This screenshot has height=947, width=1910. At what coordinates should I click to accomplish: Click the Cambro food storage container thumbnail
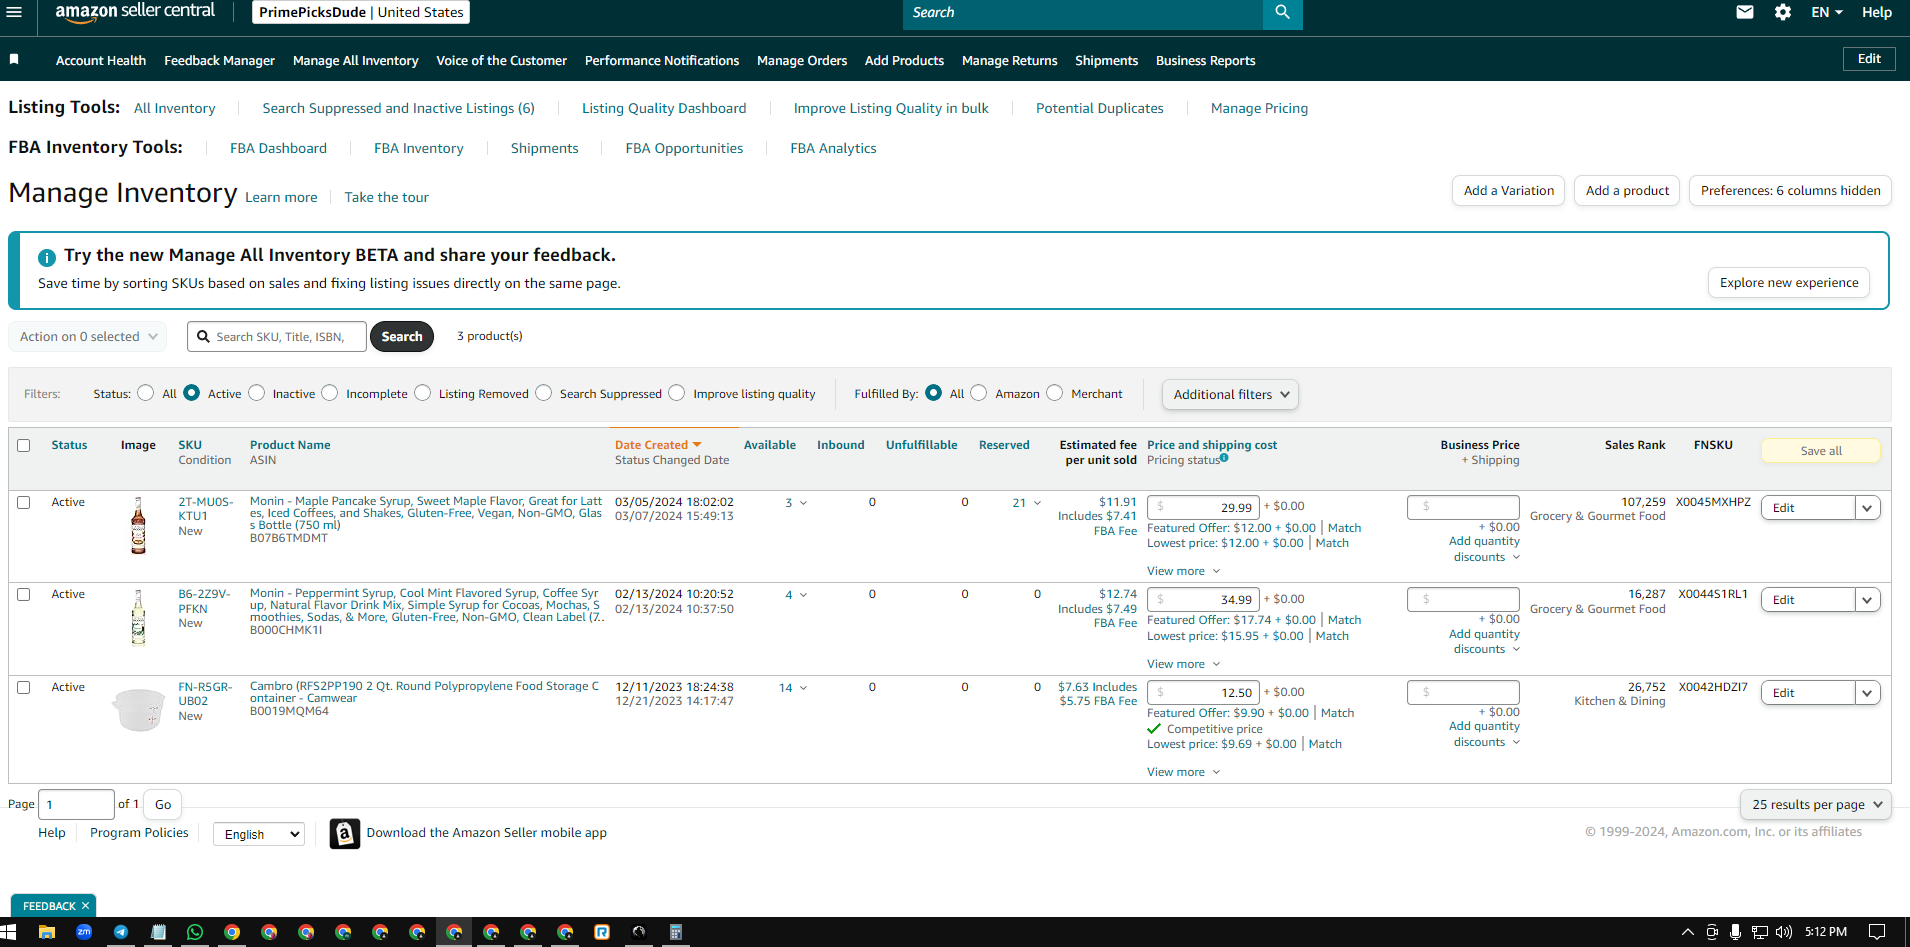[x=138, y=709]
